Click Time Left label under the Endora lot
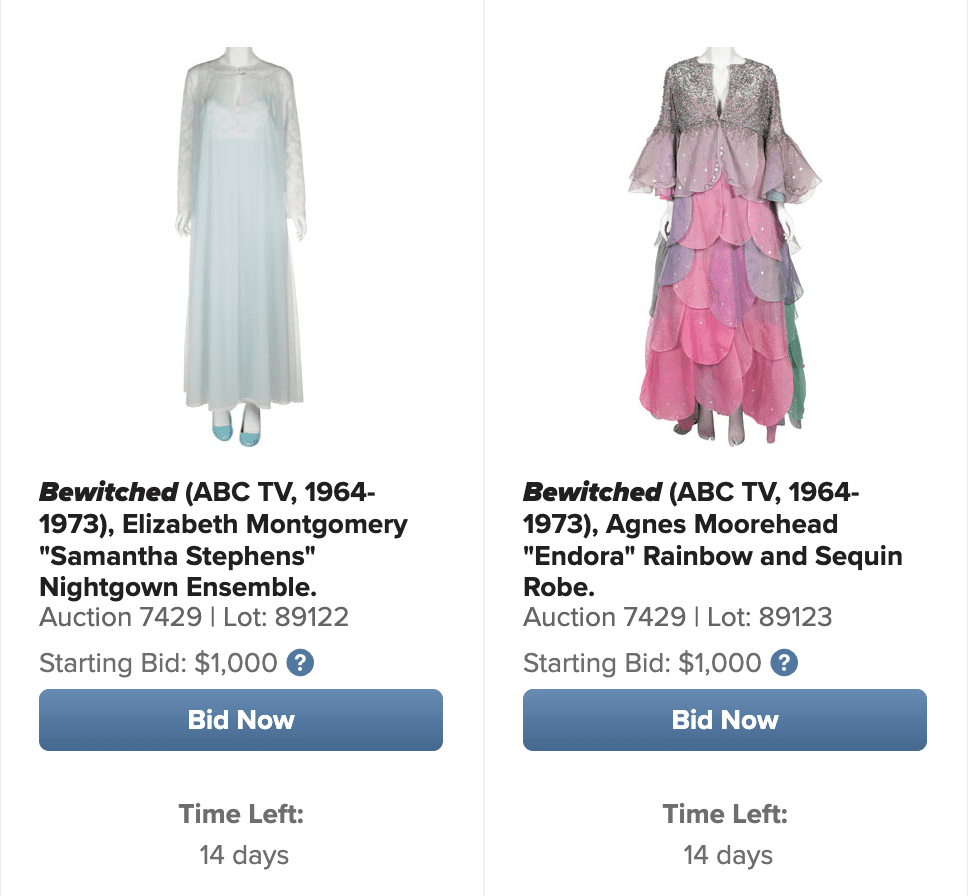 [725, 814]
